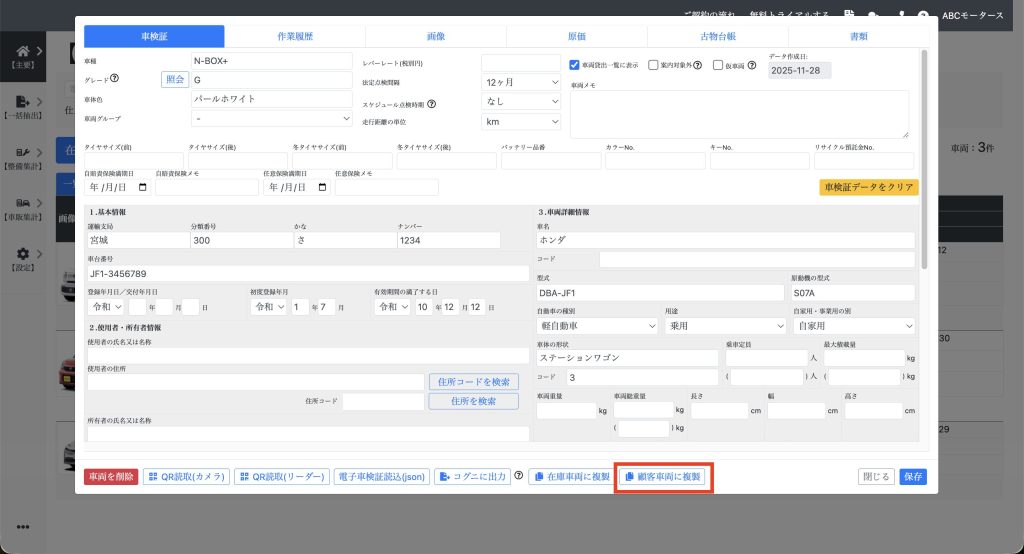Open the 法定点検間隔 dropdown showing 12ヶ月
The image size is (1024, 554).
[x=521, y=81]
